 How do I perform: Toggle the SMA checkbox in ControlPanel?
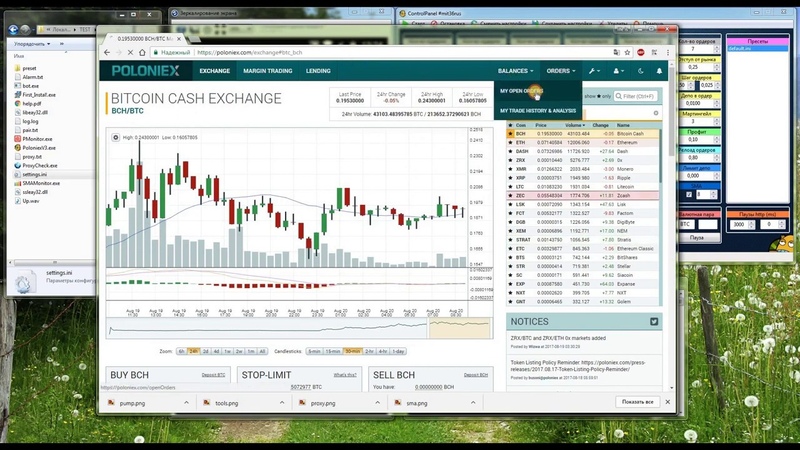pos(689,194)
